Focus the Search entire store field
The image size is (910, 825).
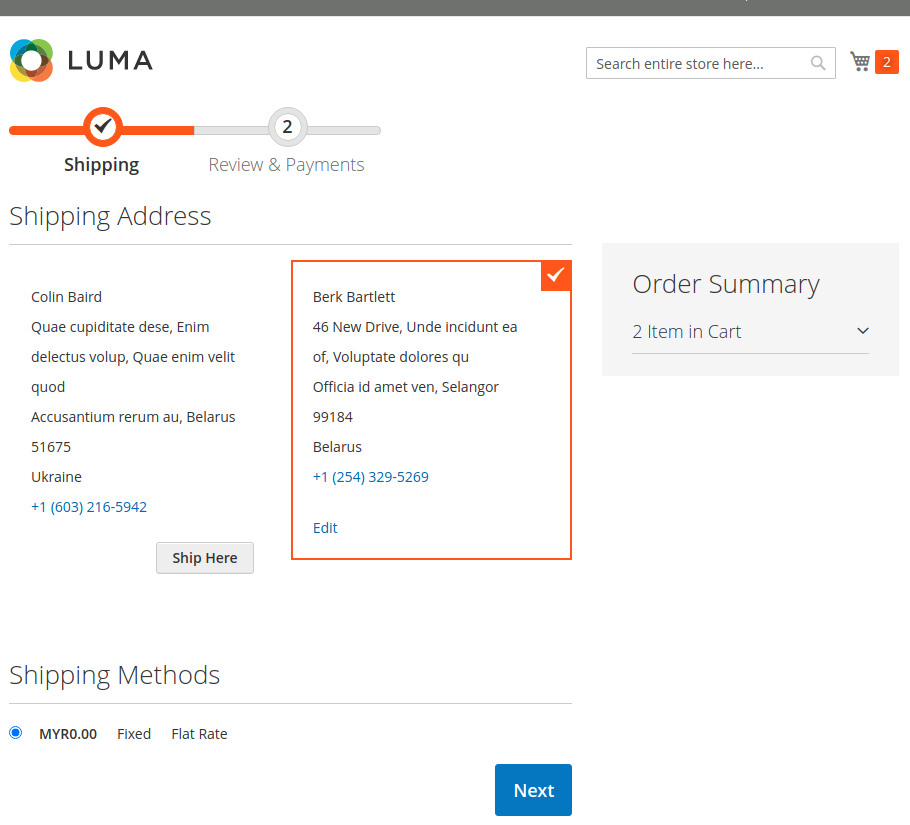[x=698, y=63]
